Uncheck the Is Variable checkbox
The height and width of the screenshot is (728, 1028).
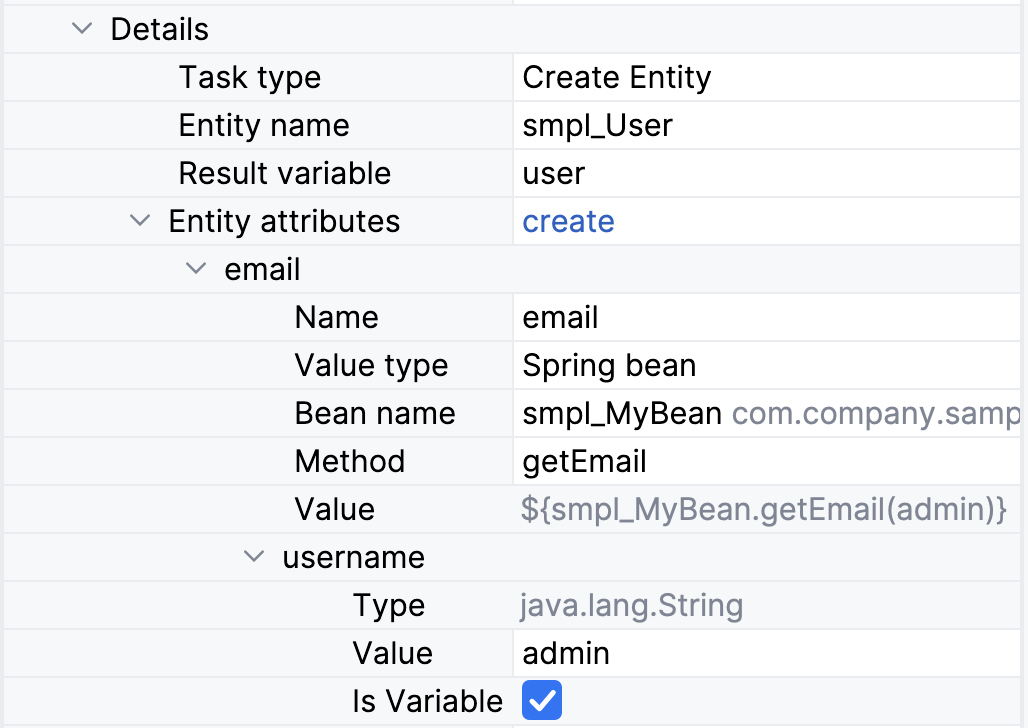[542, 701]
